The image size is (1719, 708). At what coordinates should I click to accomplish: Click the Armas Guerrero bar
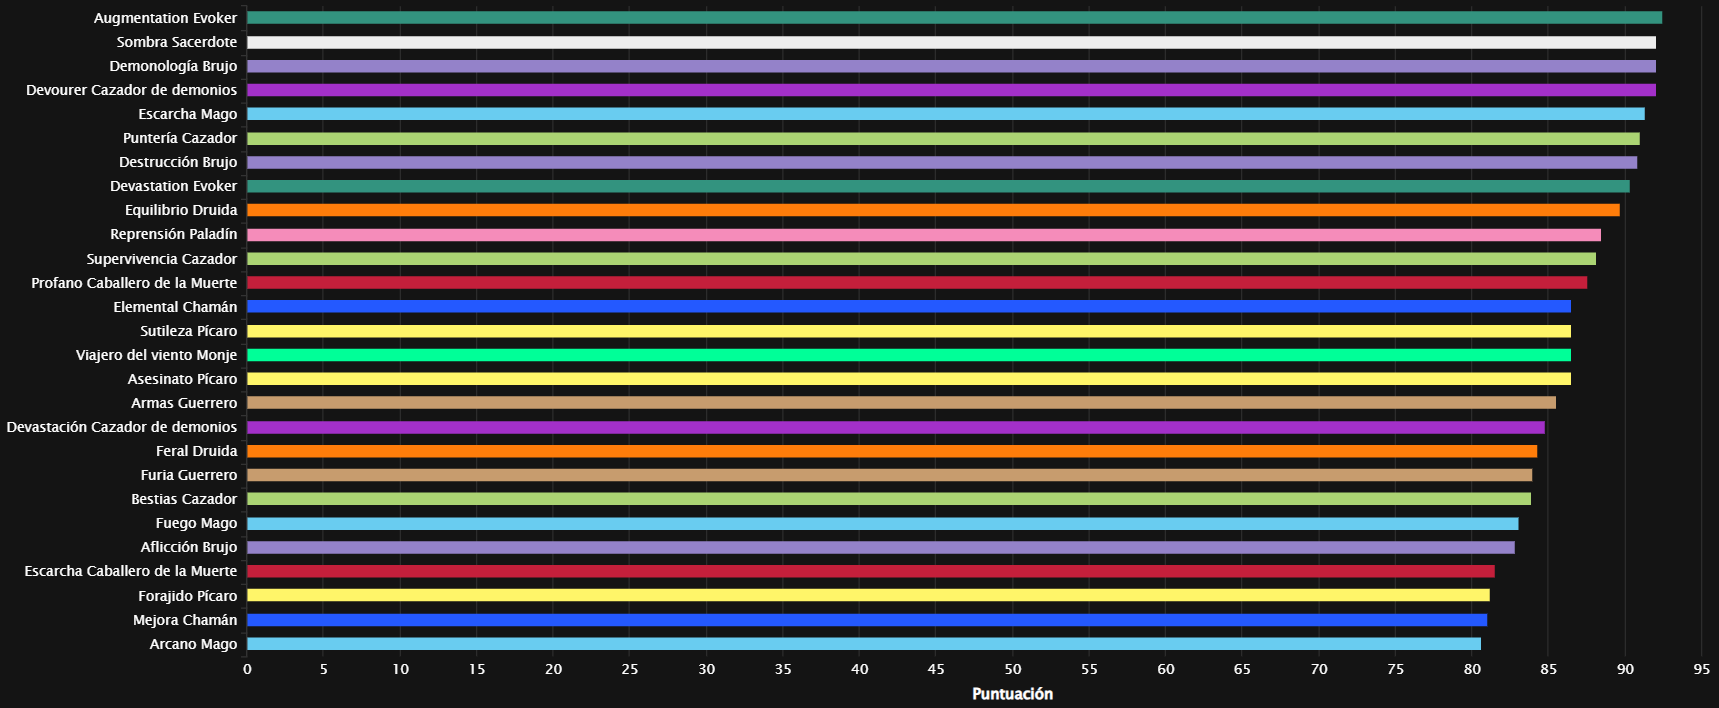(901, 403)
